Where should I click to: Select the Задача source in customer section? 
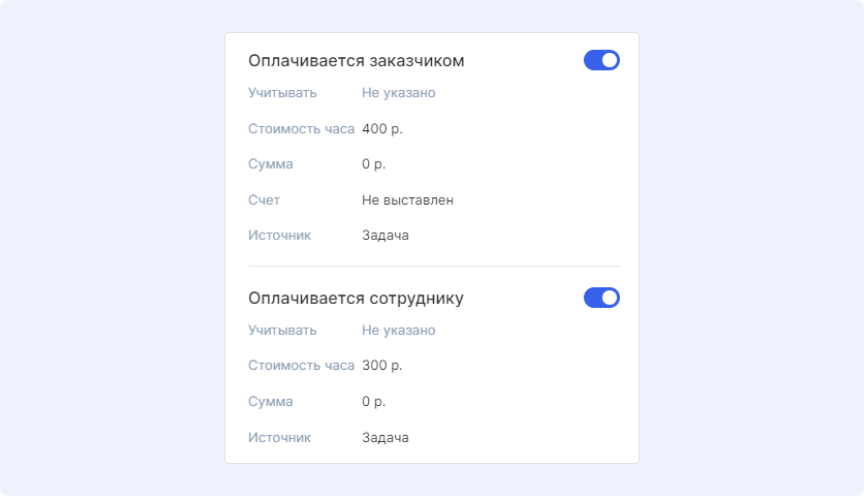(x=385, y=236)
